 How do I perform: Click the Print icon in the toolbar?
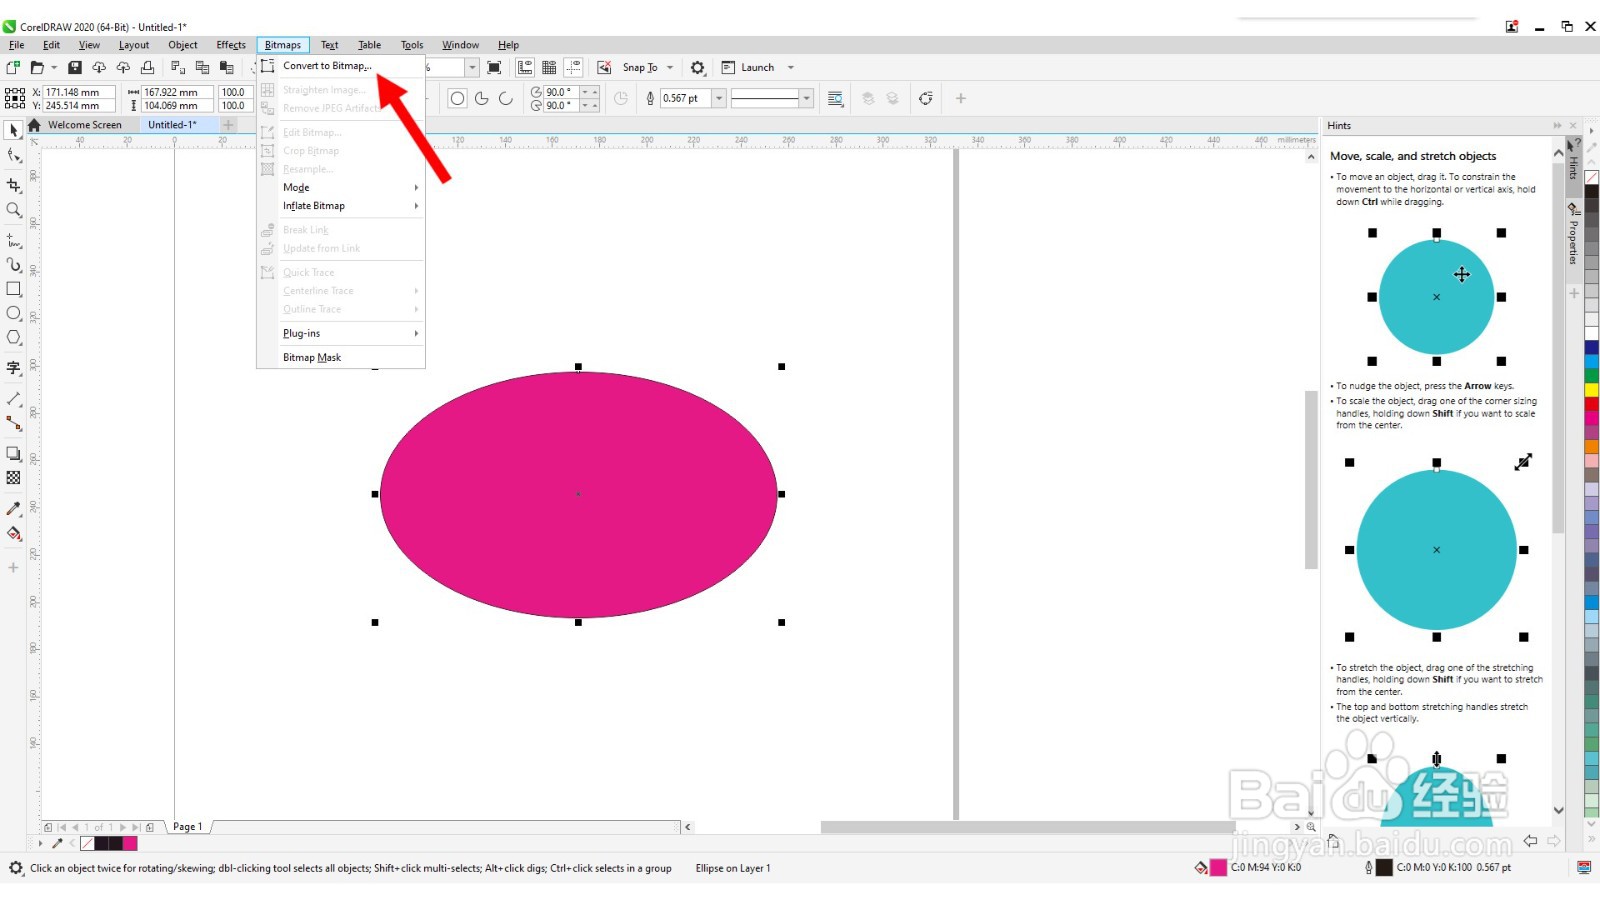coord(147,67)
